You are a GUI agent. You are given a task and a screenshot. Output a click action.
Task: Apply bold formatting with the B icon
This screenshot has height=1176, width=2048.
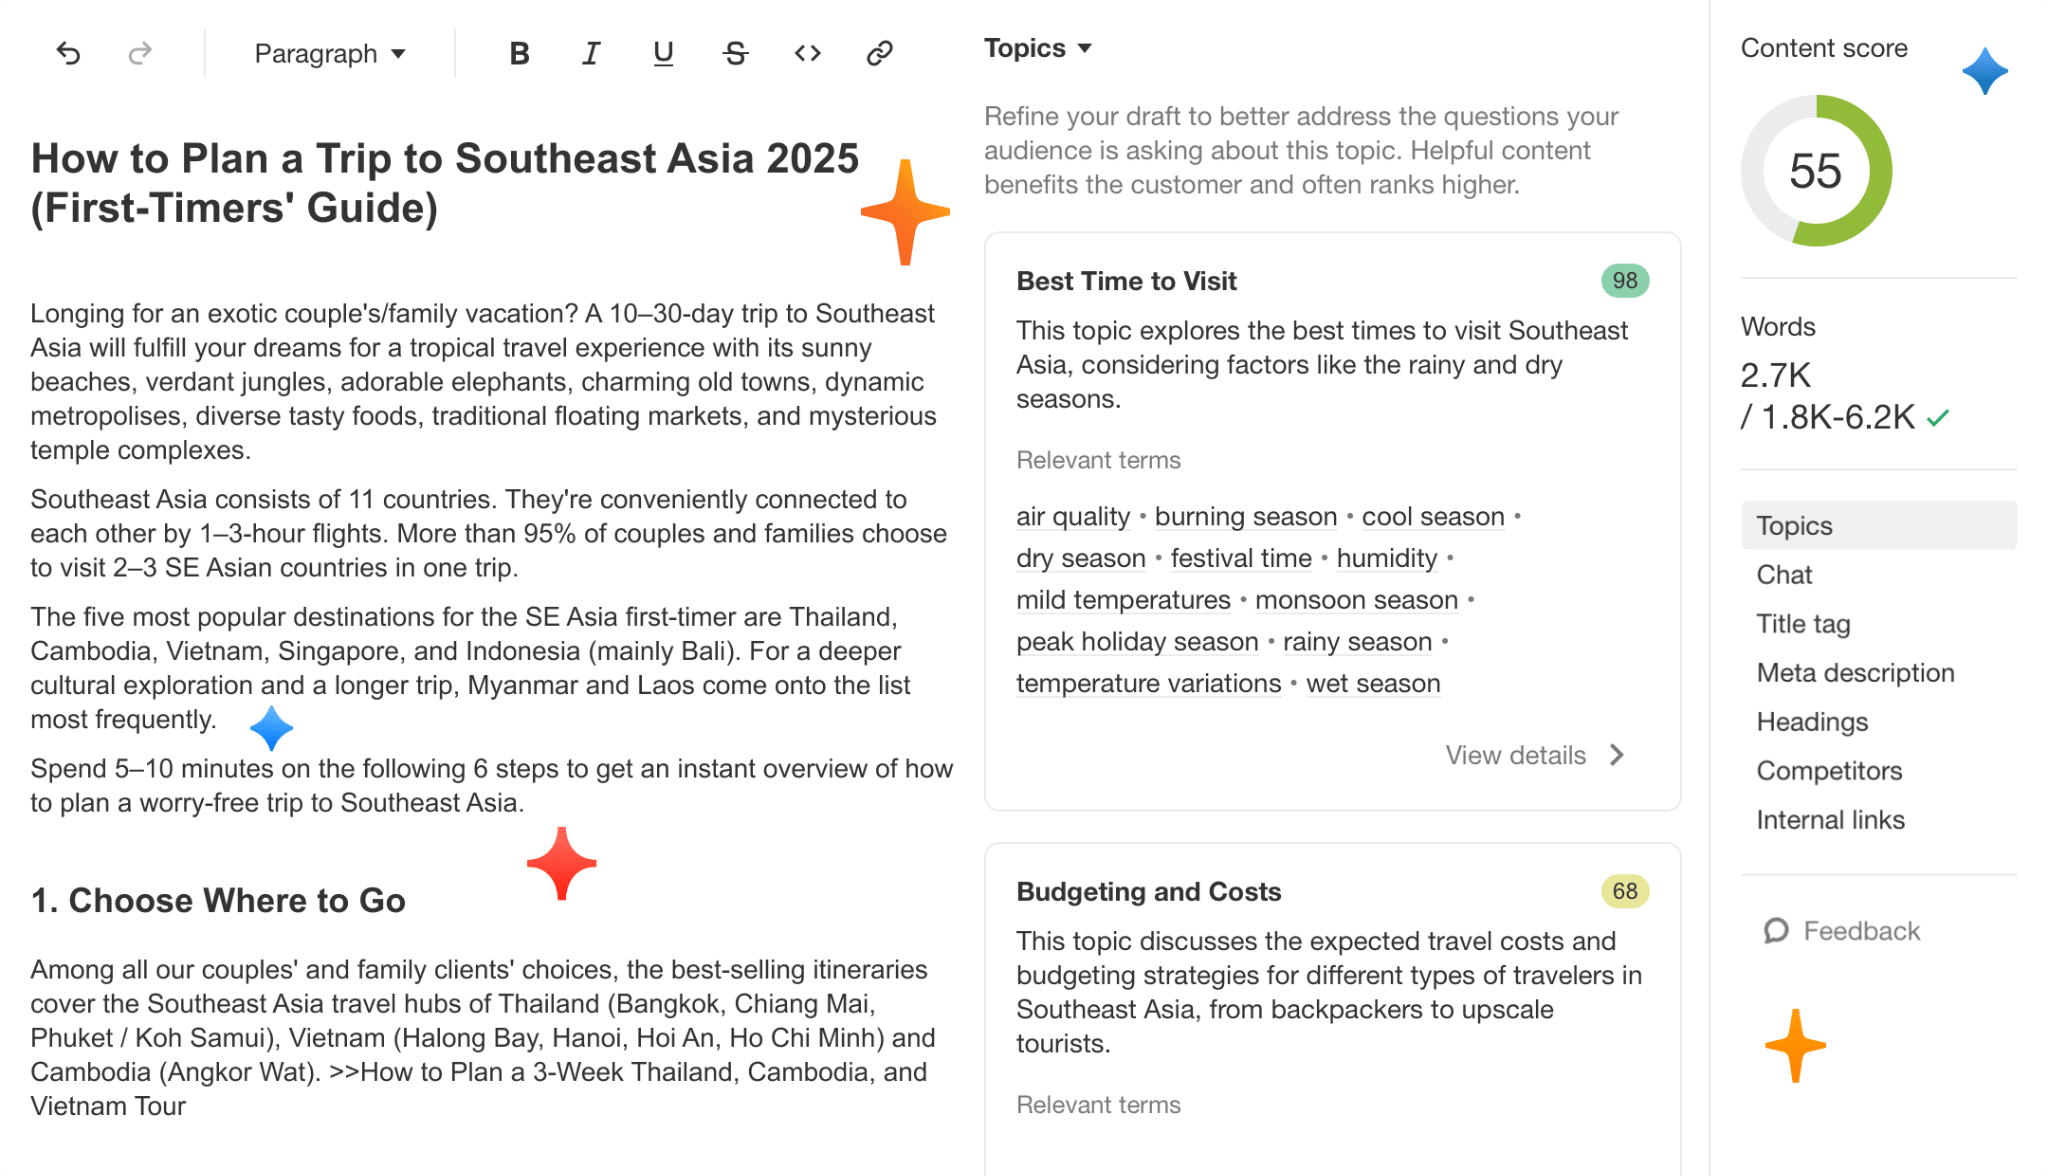point(519,53)
